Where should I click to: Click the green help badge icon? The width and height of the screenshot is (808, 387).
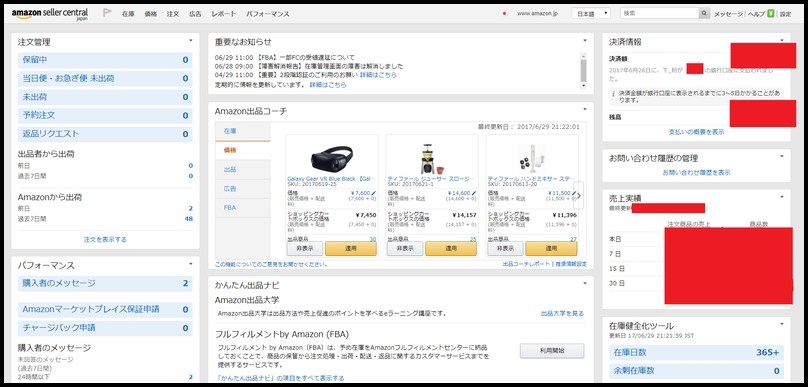(771, 14)
